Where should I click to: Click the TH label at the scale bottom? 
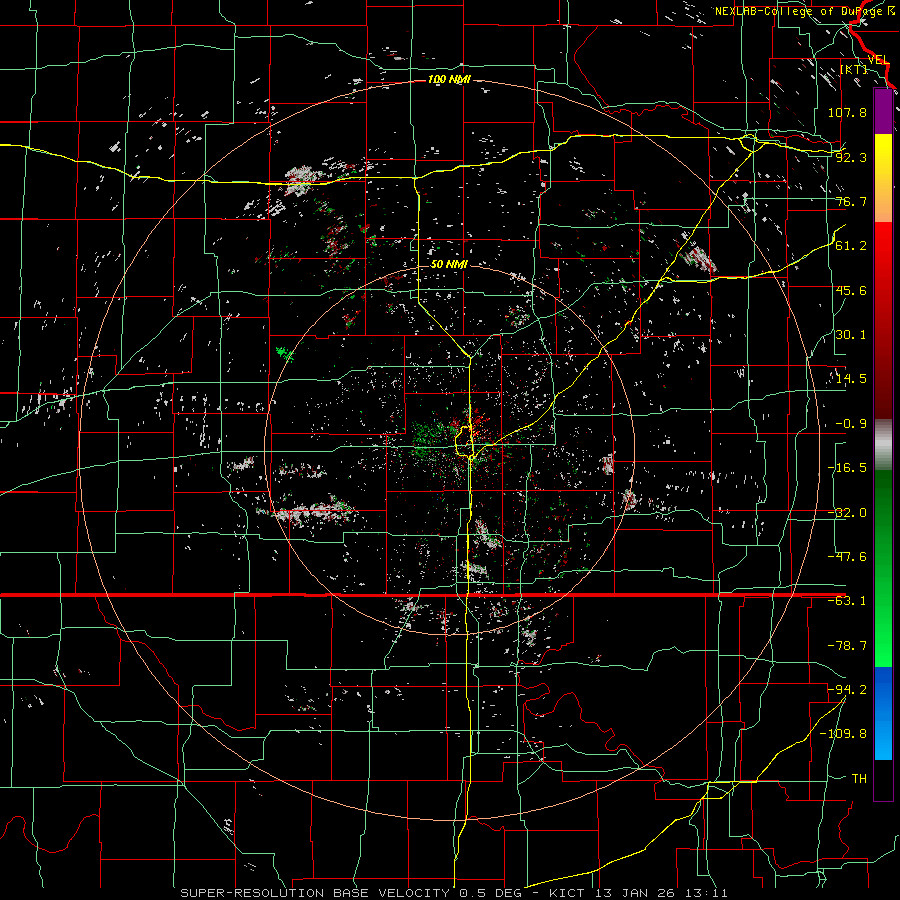(859, 779)
